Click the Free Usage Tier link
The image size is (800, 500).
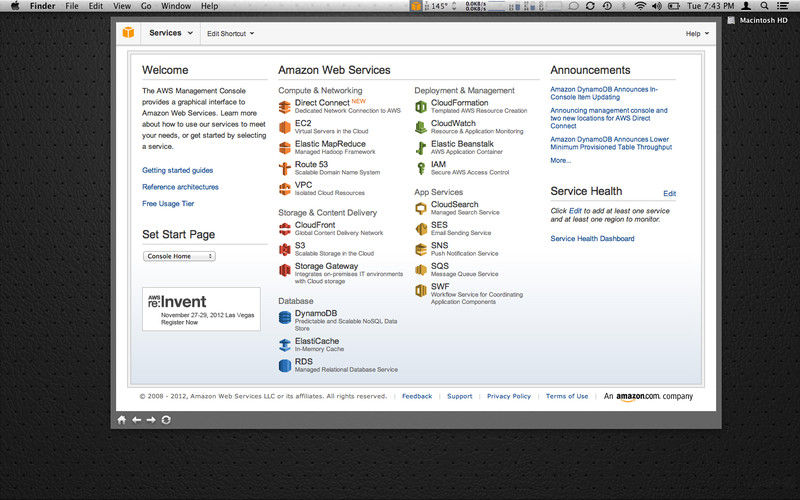(168, 204)
